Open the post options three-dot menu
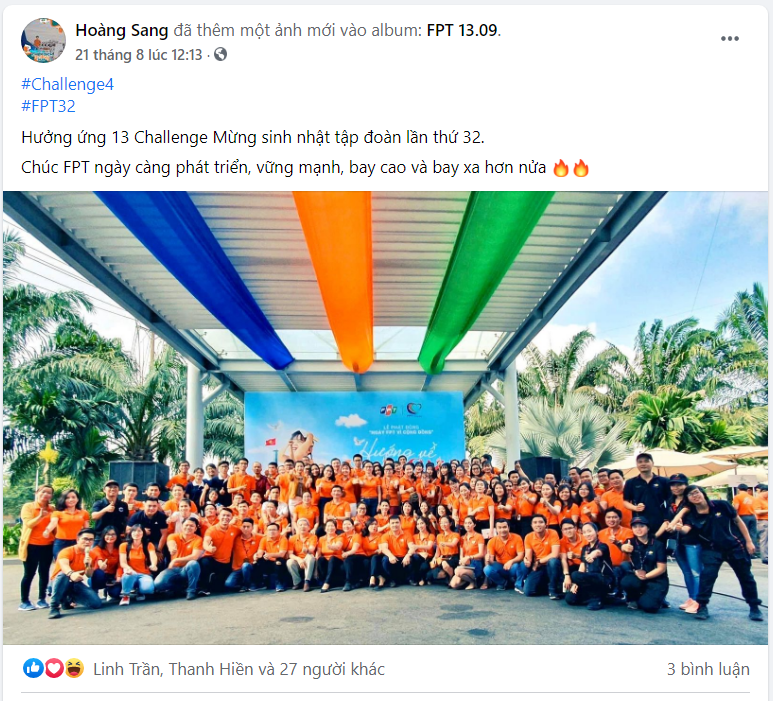This screenshot has width=773, height=701. tap(730, 38)
